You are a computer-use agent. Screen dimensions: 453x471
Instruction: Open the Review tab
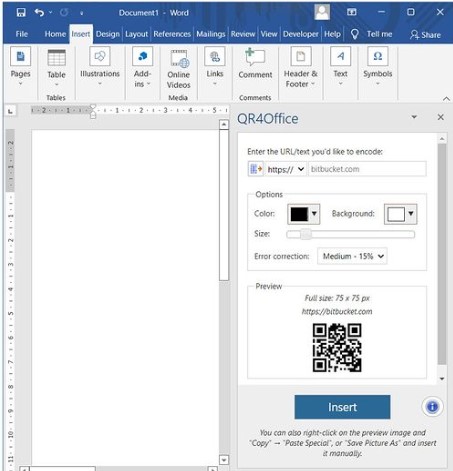coord(243,34)
